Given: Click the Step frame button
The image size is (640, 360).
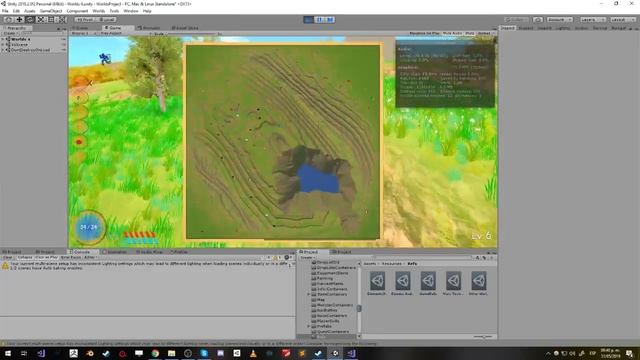Looking at the screenshot, I should 330,20.
